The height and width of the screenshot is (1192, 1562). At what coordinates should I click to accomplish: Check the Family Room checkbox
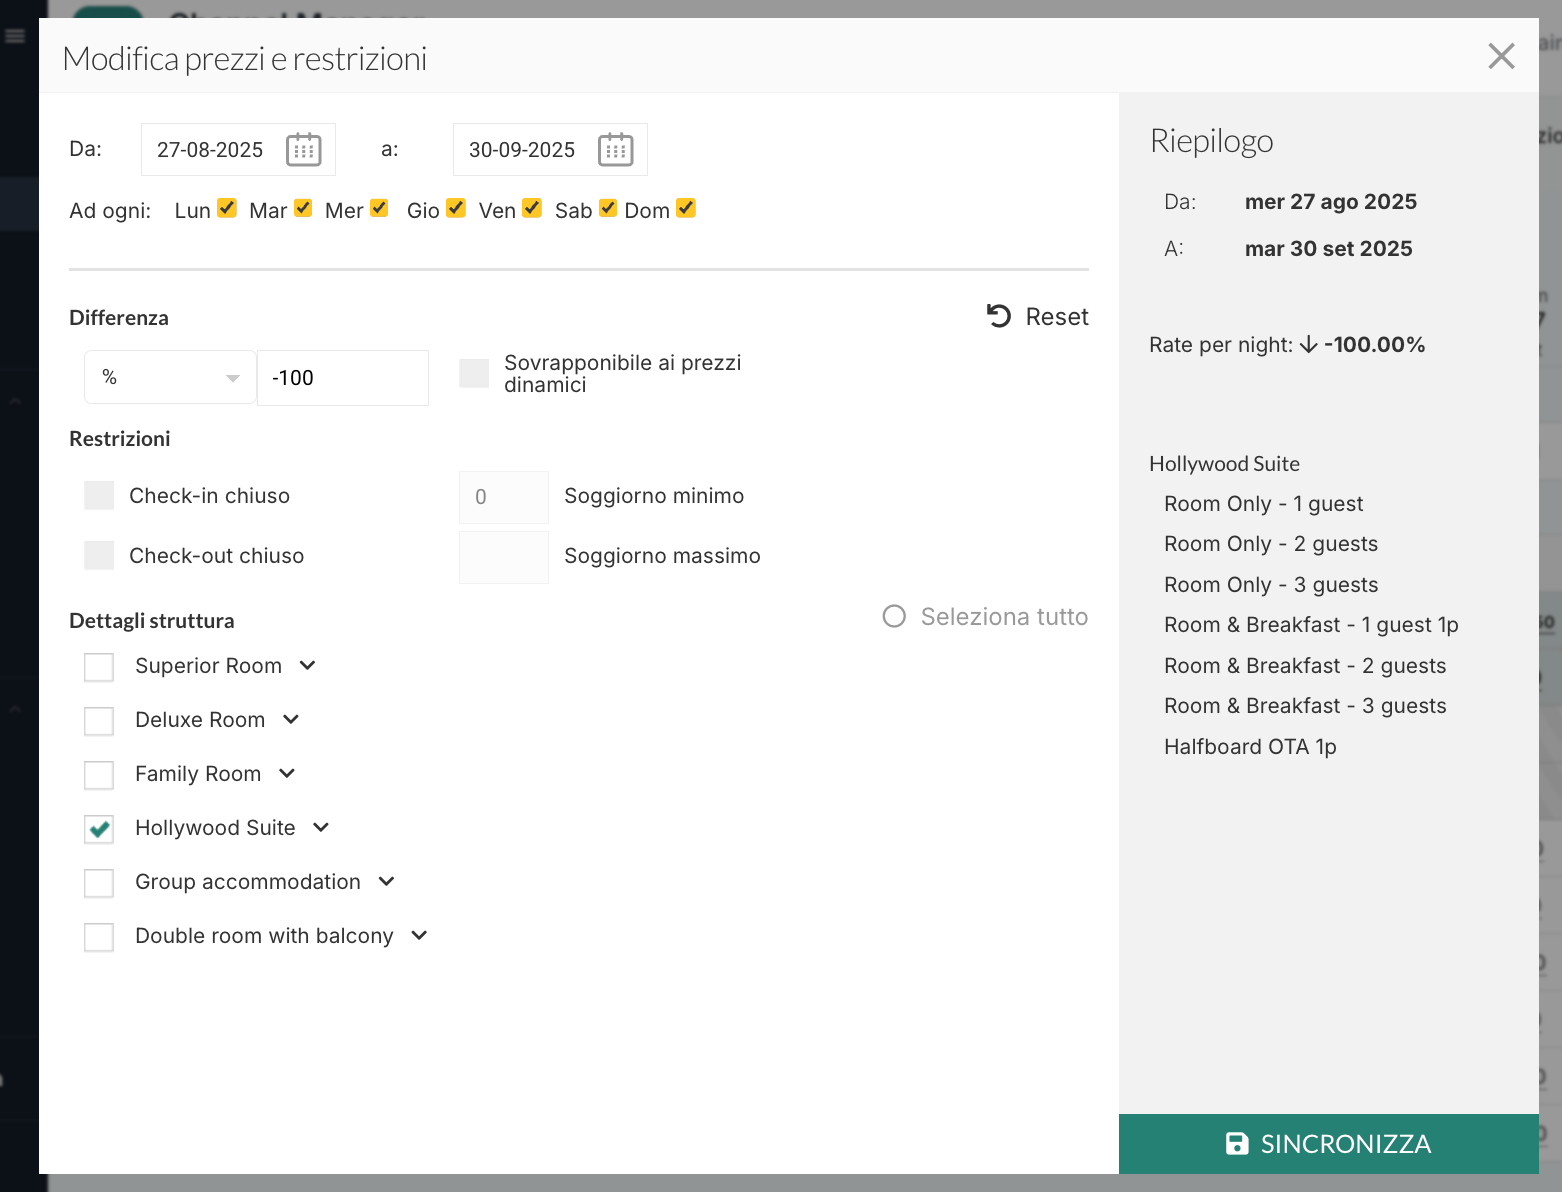99,775
